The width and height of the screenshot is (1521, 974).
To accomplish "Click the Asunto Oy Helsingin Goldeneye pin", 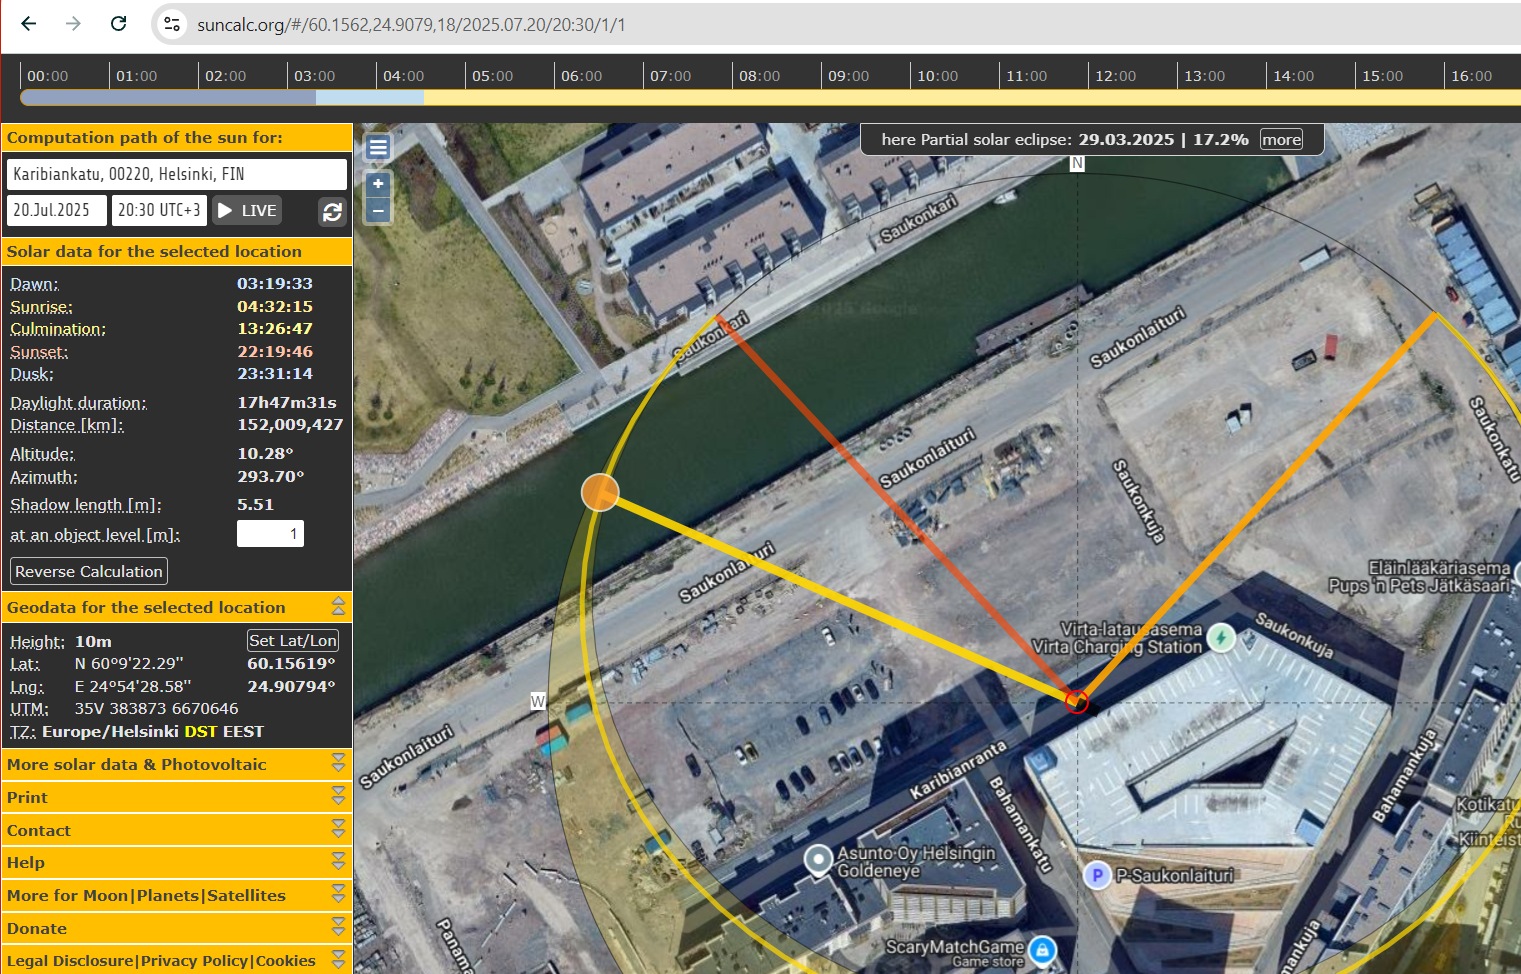I will [819, 859].
